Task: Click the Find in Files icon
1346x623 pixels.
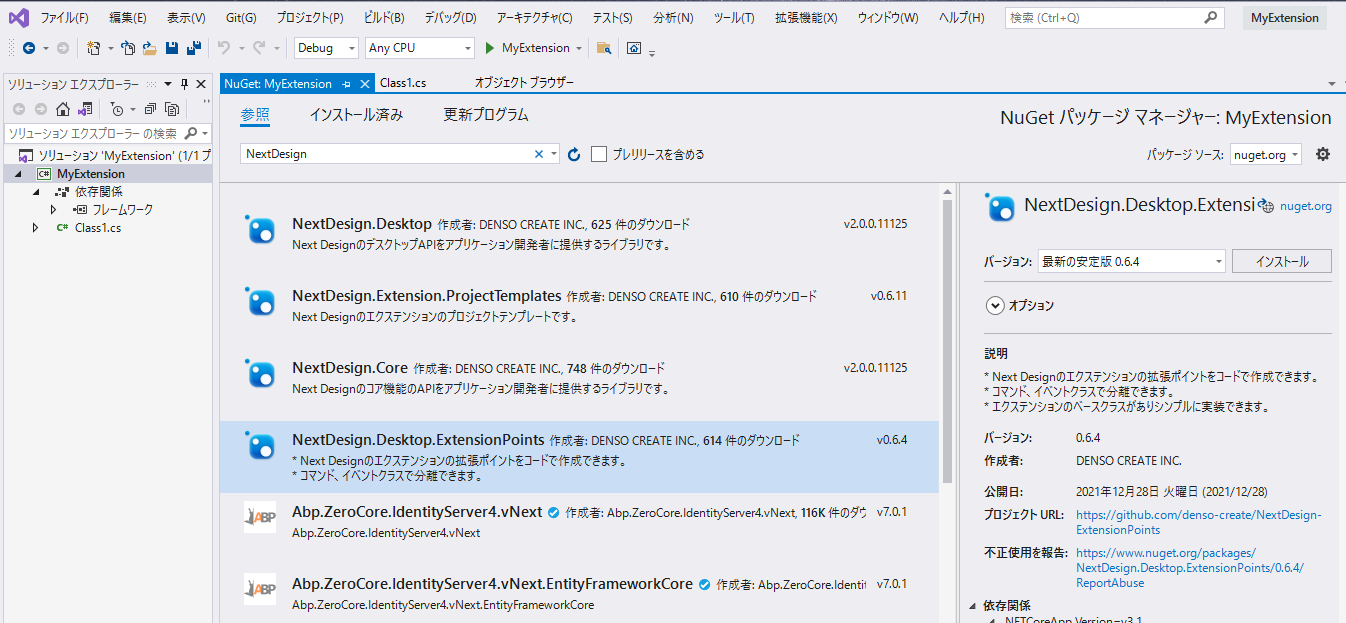Action: click(x=603, y=48)
